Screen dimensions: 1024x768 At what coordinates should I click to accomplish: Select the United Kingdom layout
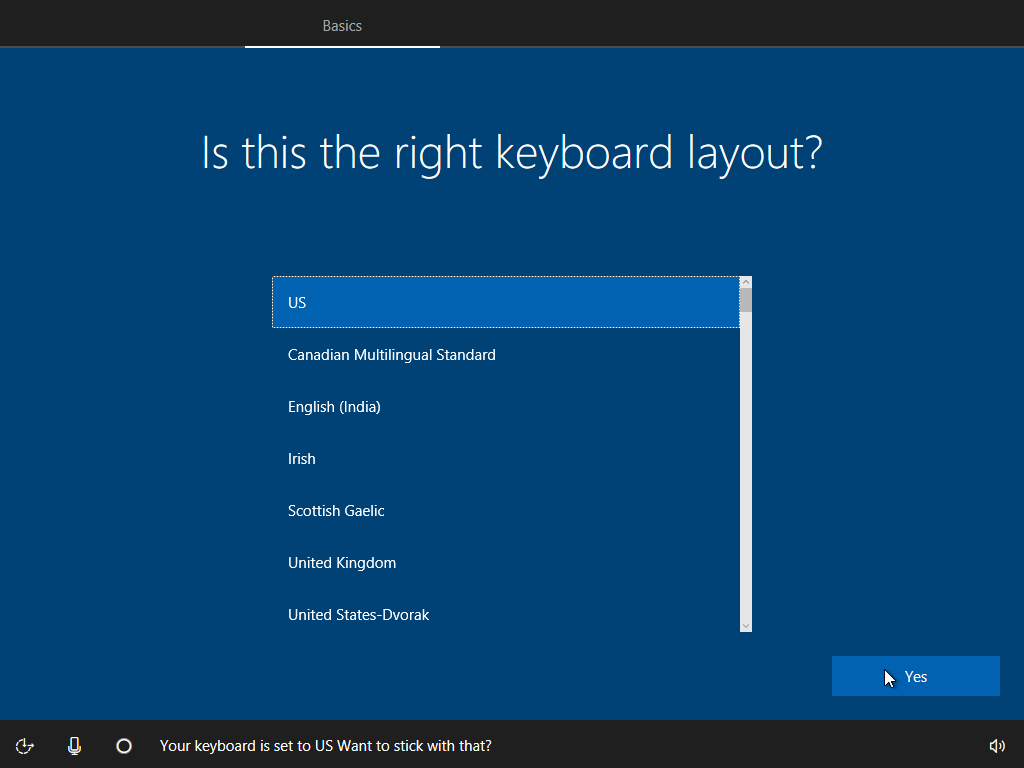pos(506,563)
